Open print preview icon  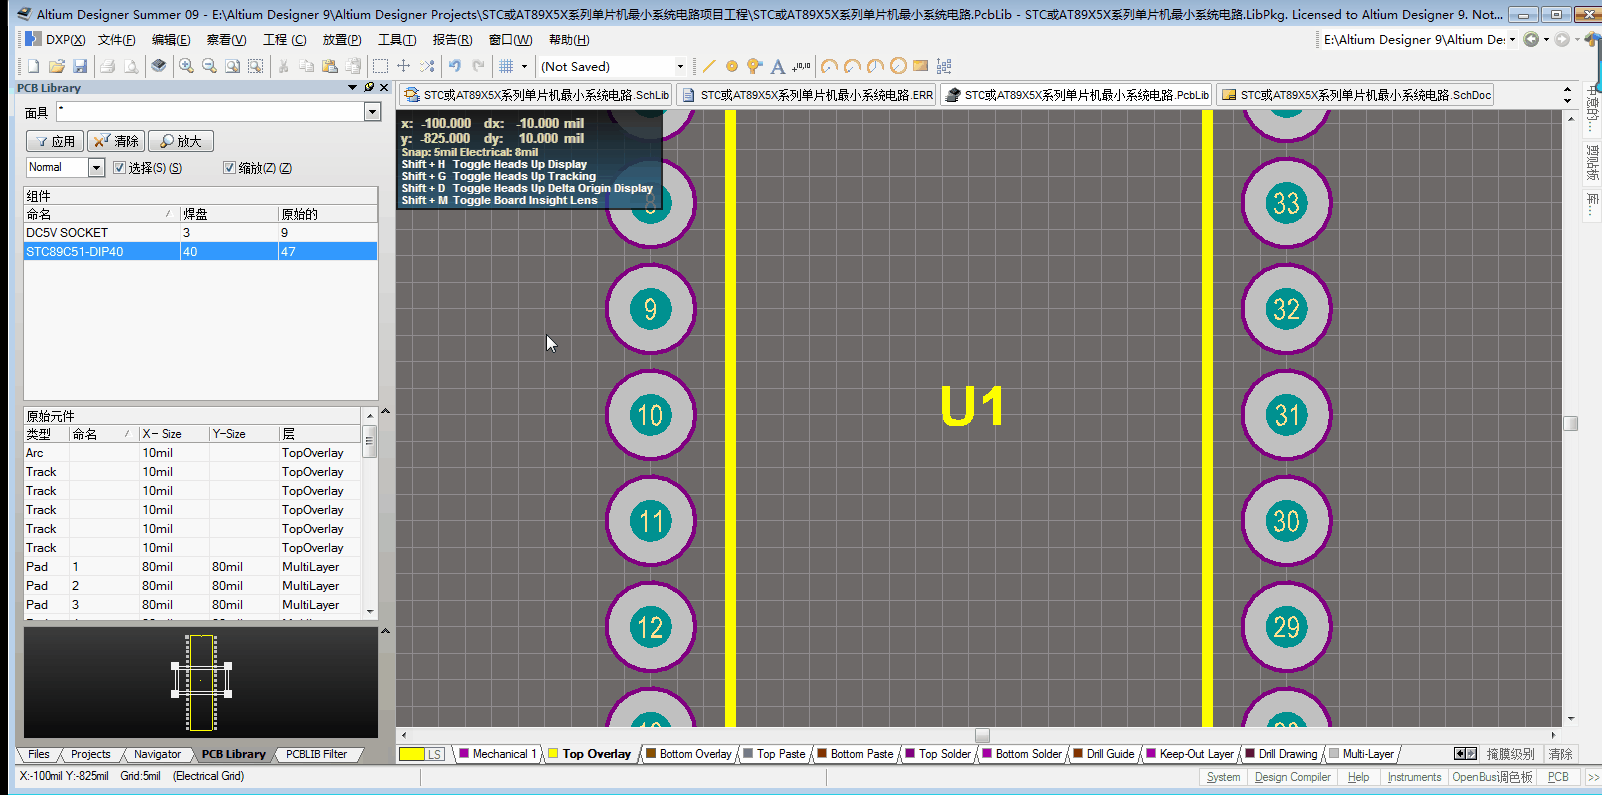[x=131, y=66]
